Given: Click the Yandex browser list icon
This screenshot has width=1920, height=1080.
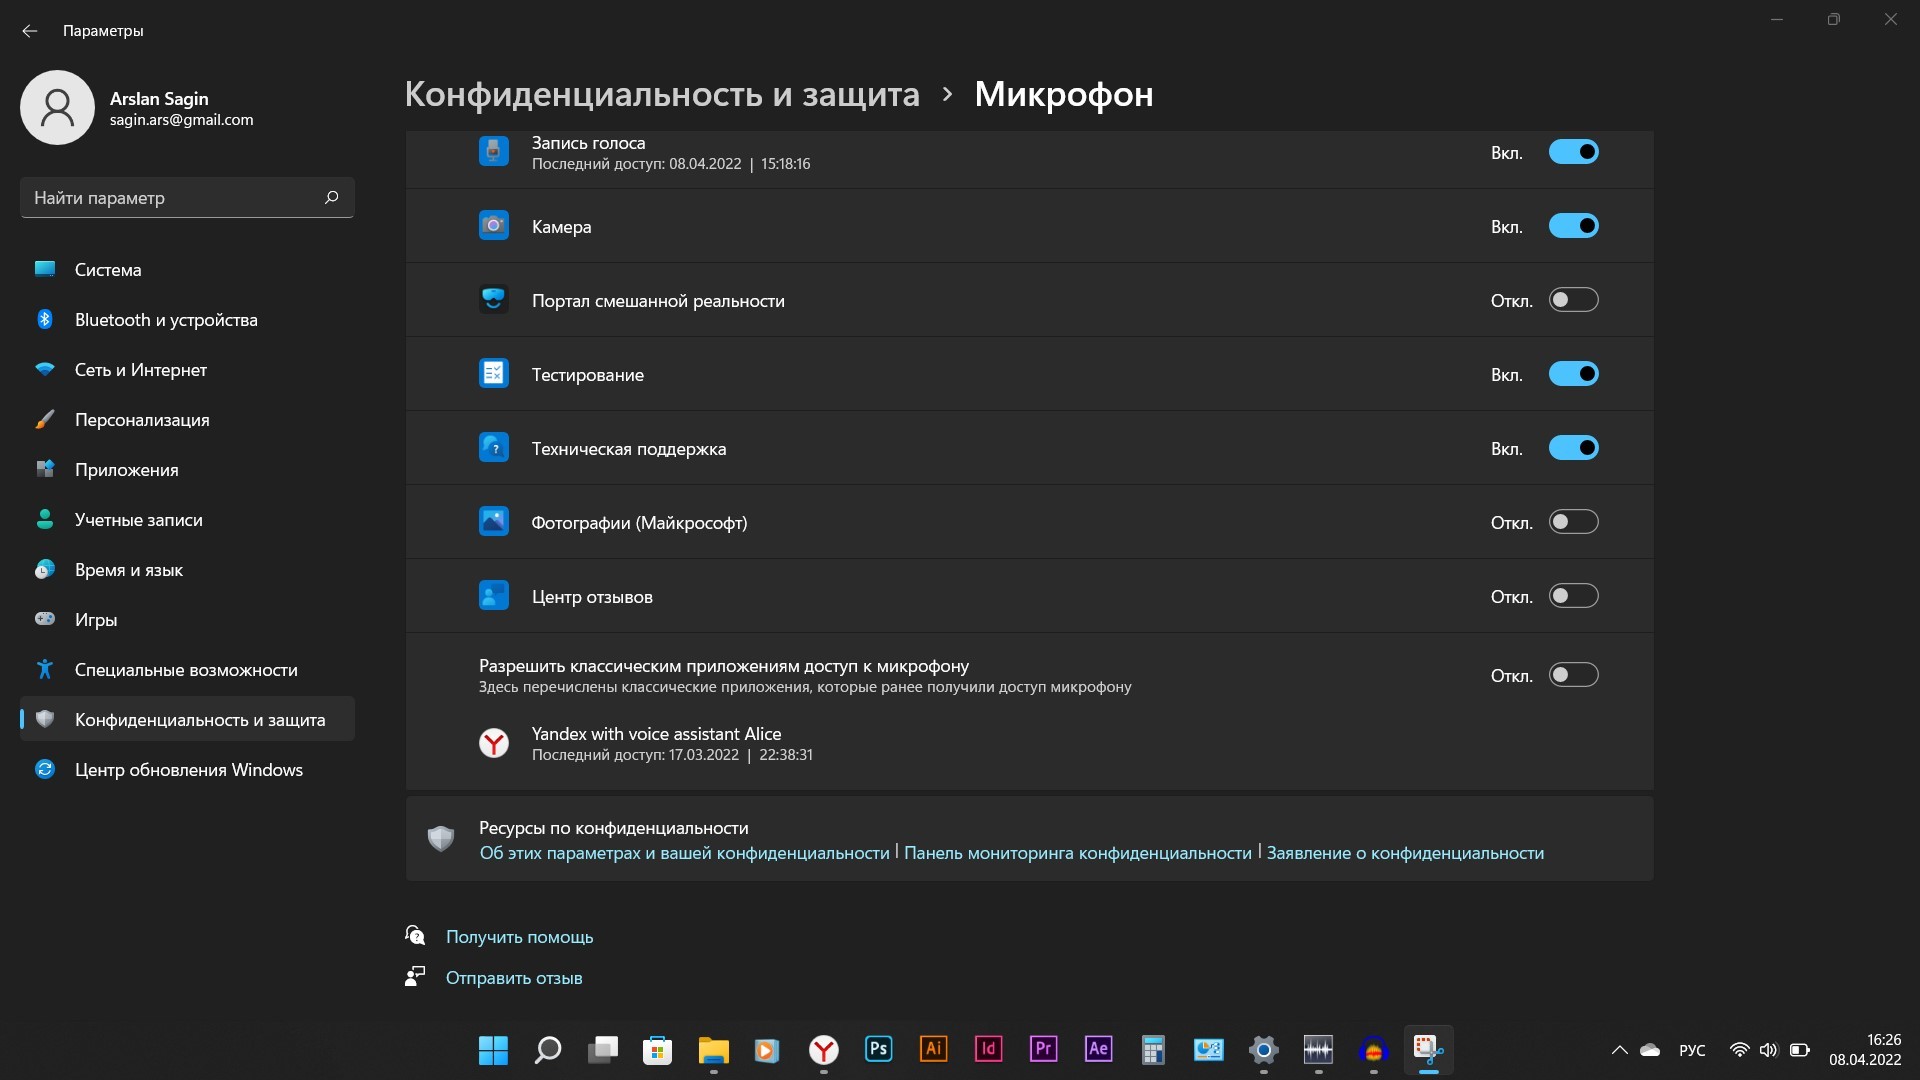Looking at the screenshot, I should tap(493, 743).
